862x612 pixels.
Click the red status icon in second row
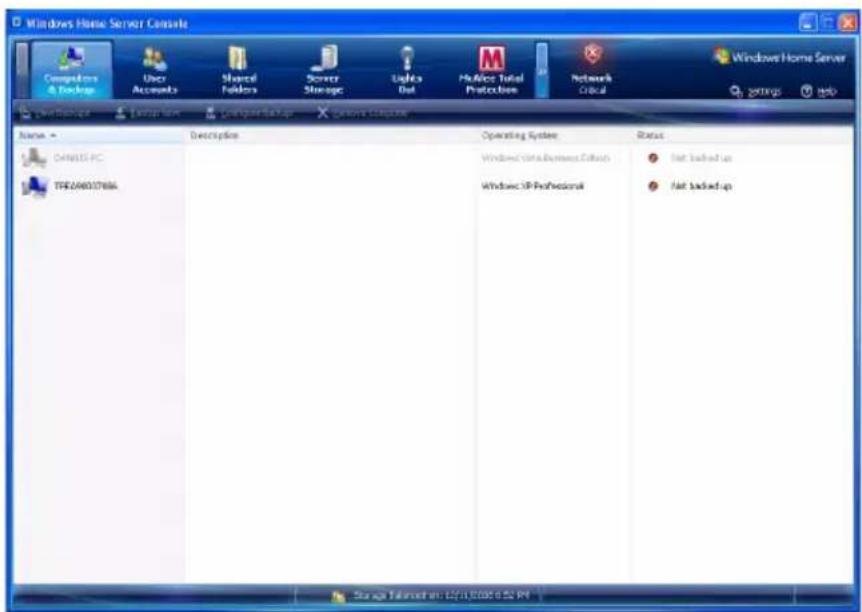pos(653,186)
